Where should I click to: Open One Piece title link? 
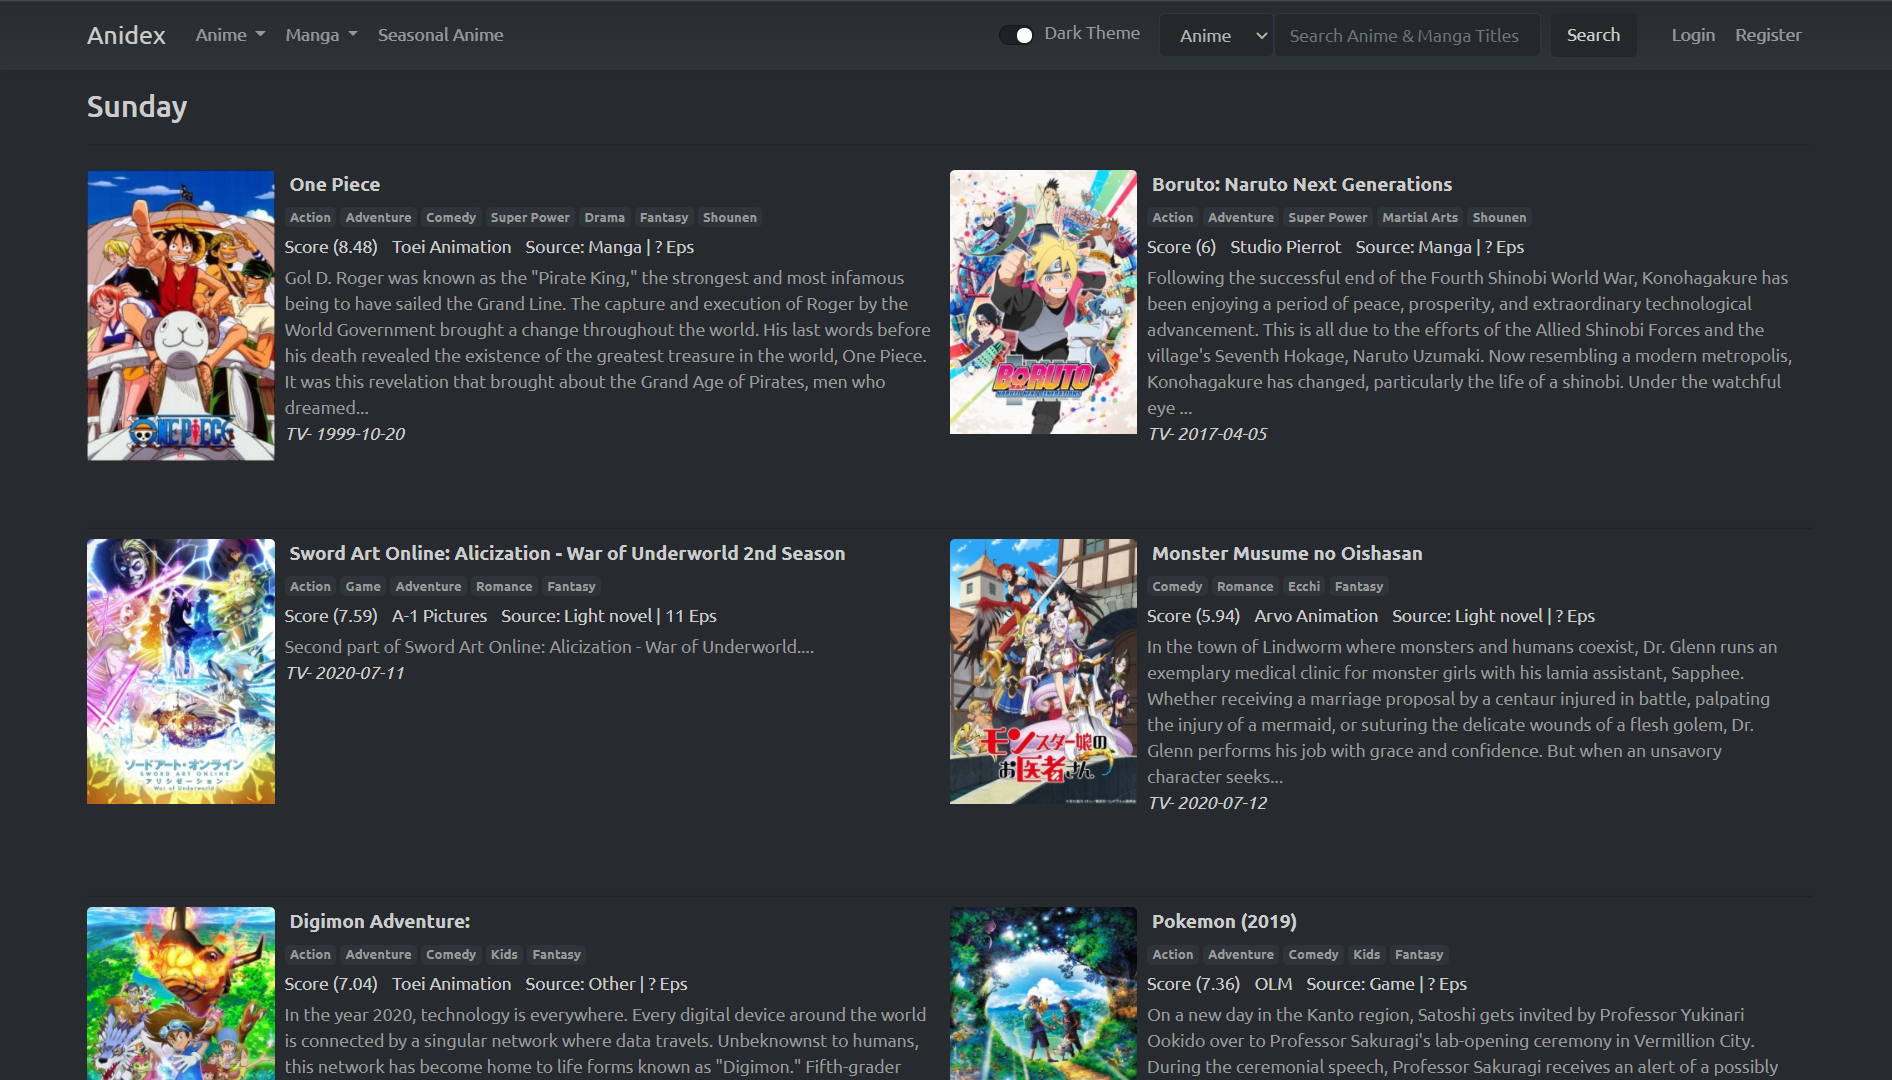point(334,184)
